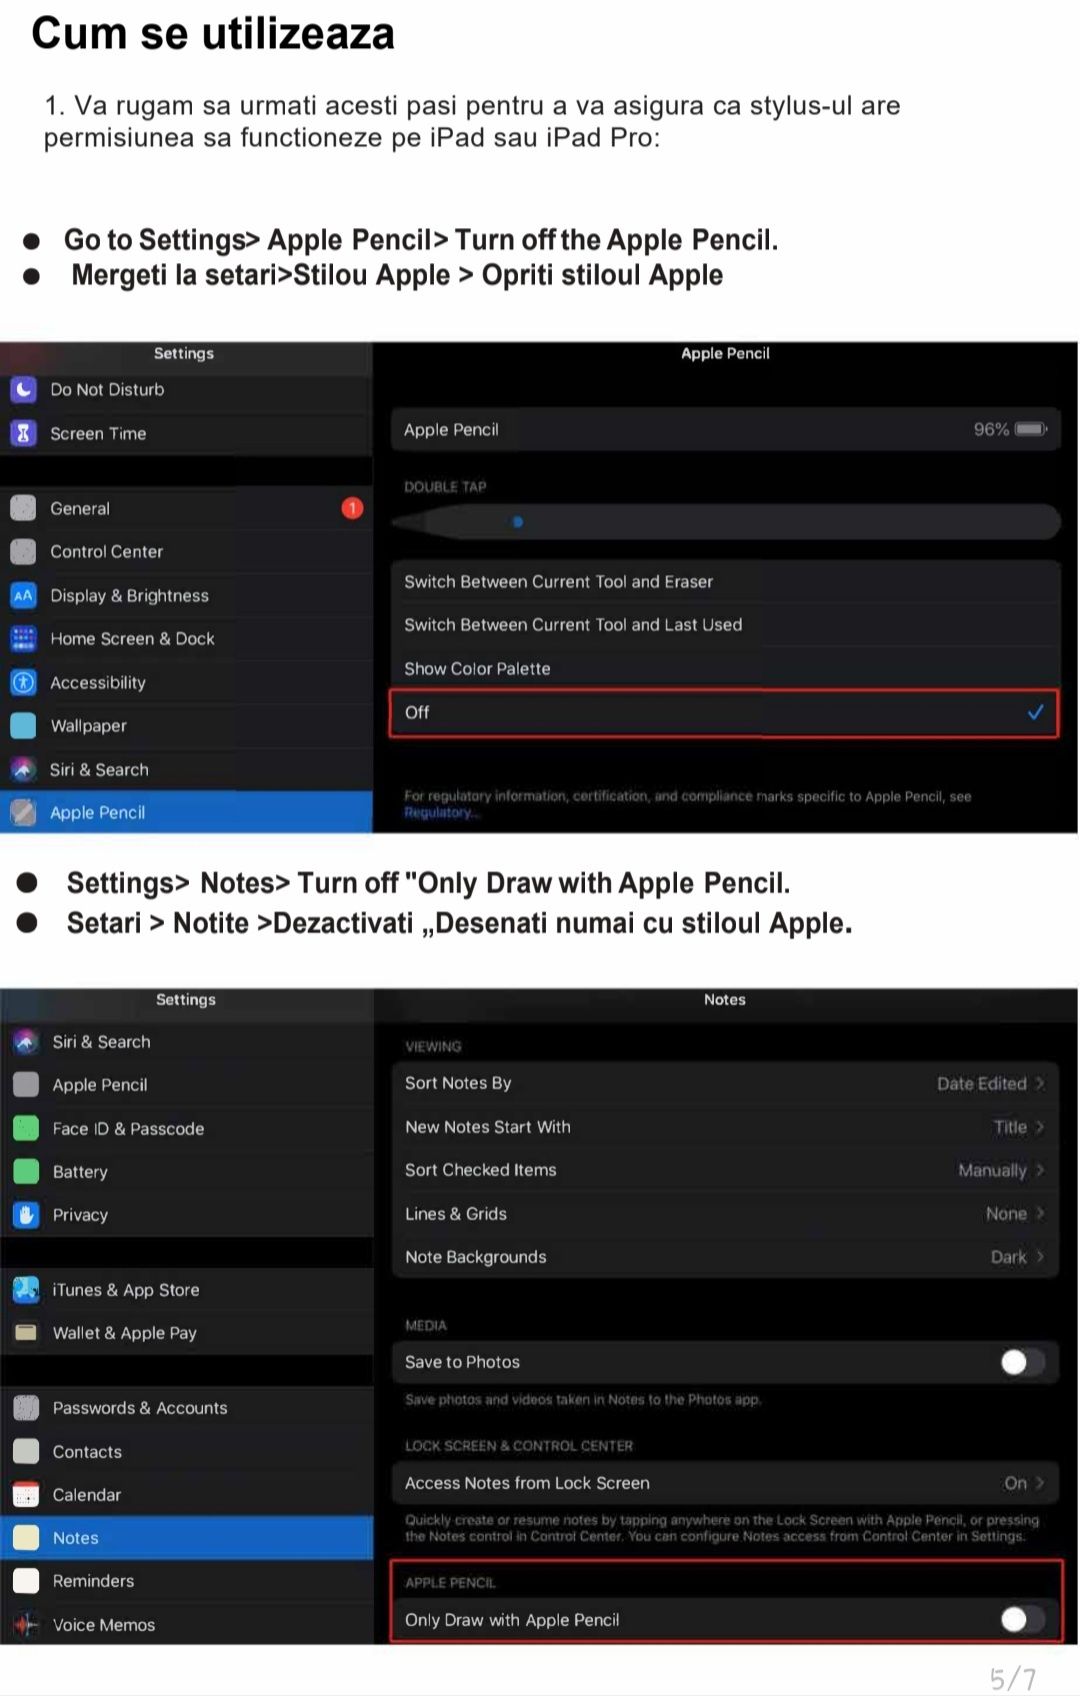Tap the 'Manually' value
1080x1696 pixels.
(992, 1170)
